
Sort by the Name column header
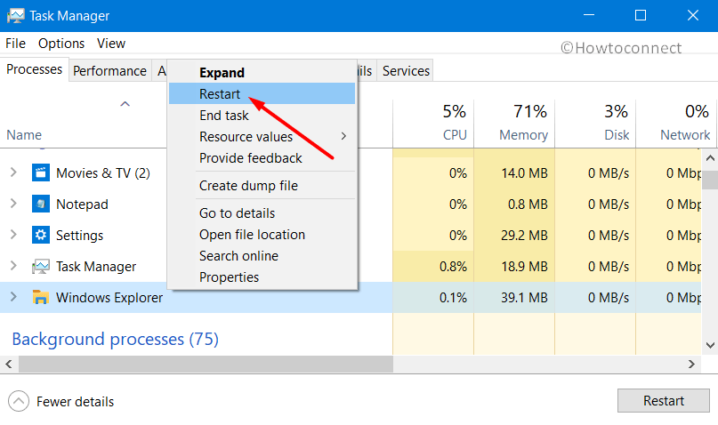tap(24, 135)
